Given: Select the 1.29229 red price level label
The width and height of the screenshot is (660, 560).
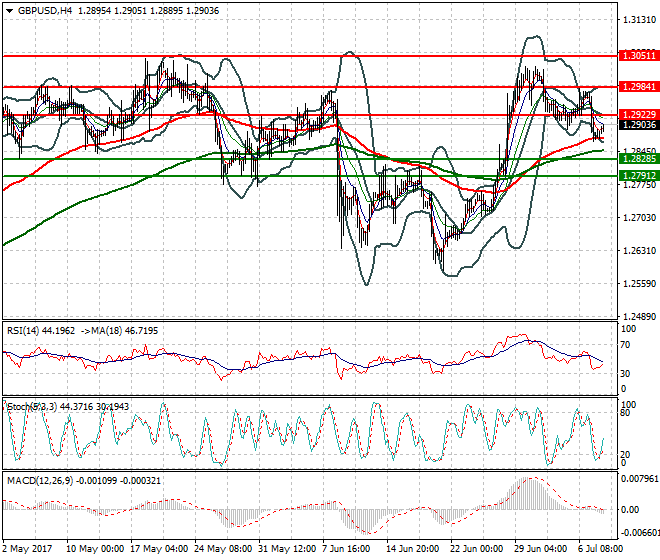Looking at the screenshot, I should pyautogui.click(x=639, y=115).
